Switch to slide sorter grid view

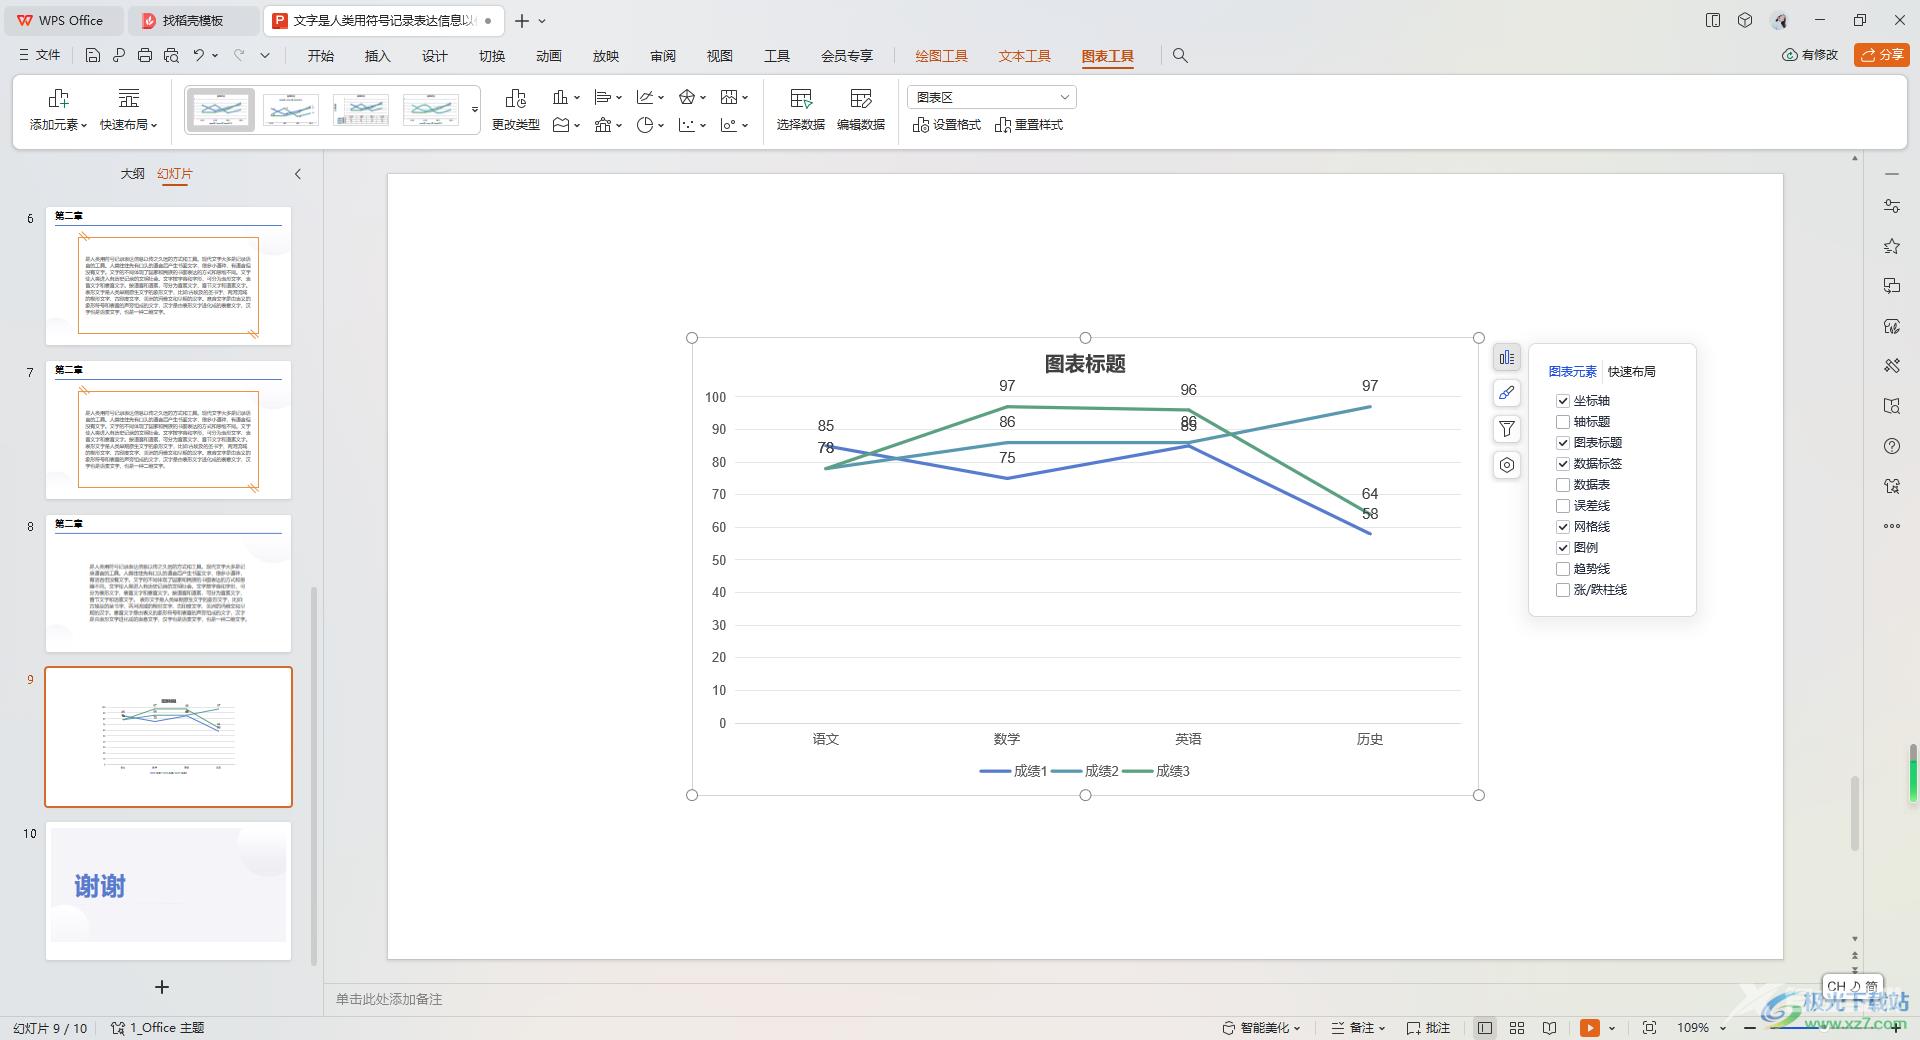click(x=1517, y=1027)
